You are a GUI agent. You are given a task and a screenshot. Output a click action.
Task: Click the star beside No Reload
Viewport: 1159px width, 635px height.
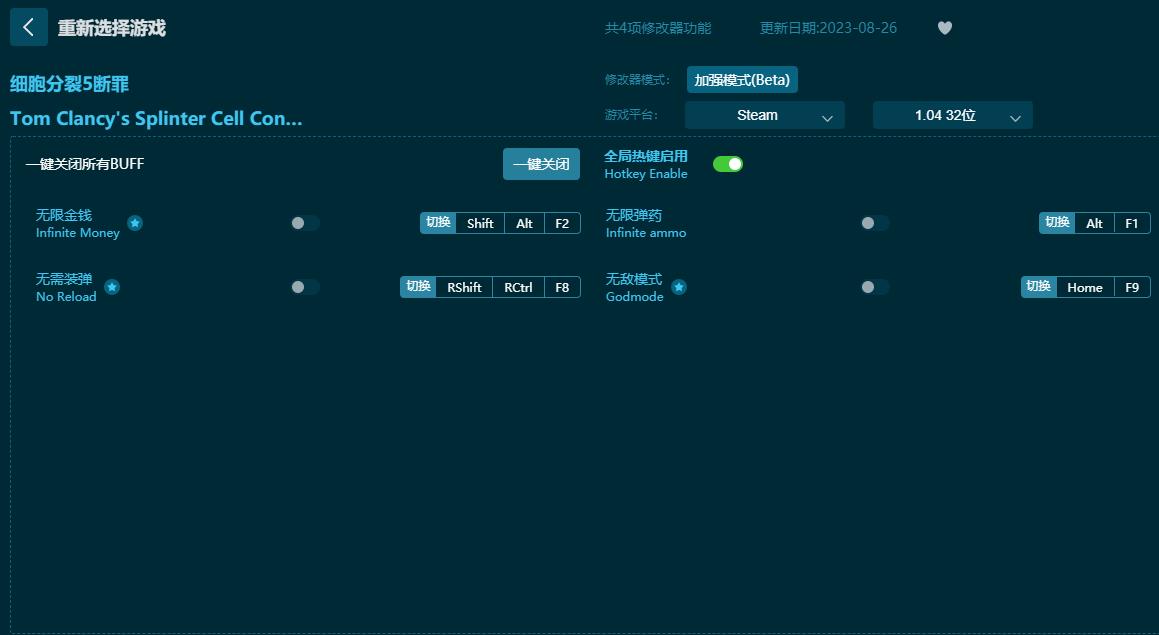tap(112, 287)
